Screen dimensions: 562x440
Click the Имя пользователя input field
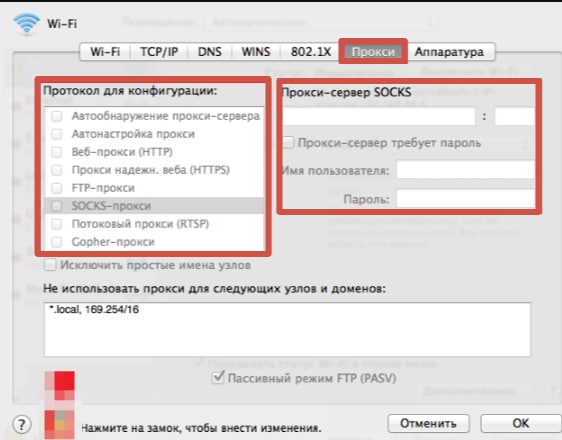[466, 170]
